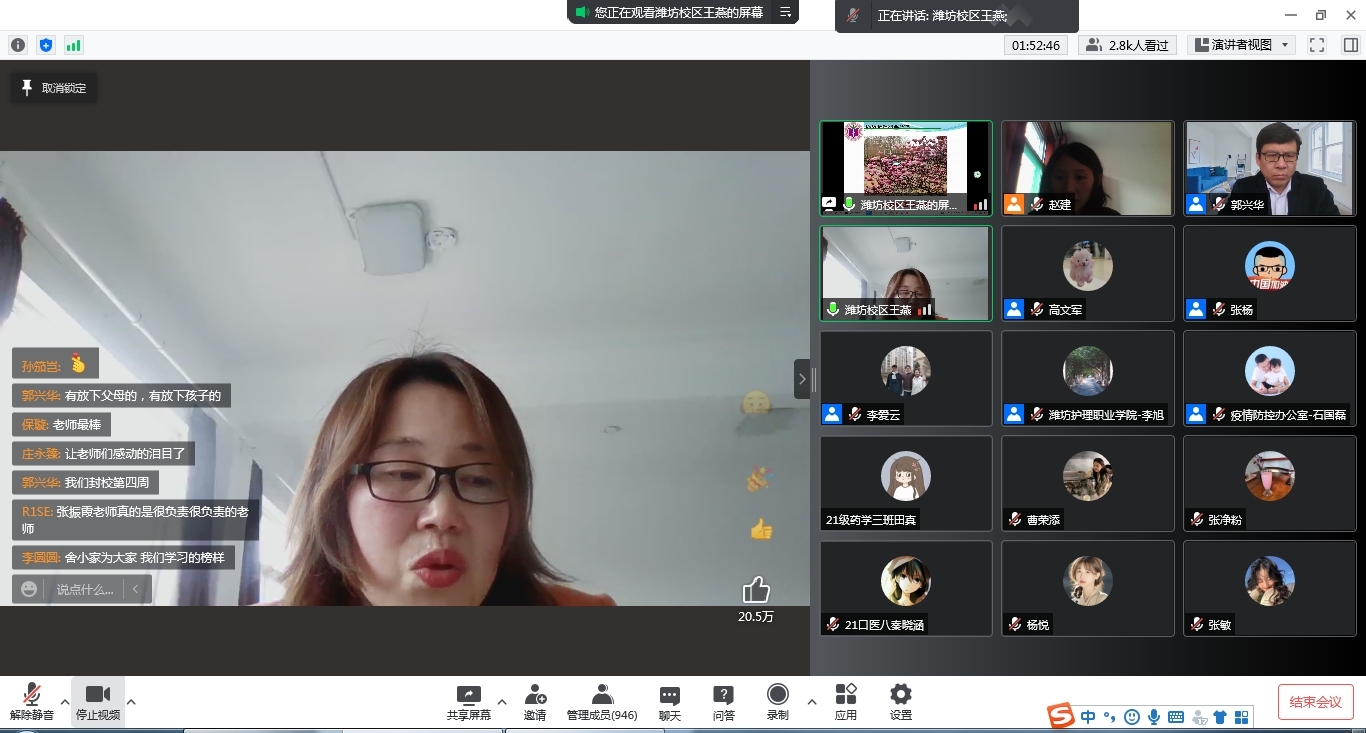
Task: Open meeting Settings (设置)
Action: 900,702
